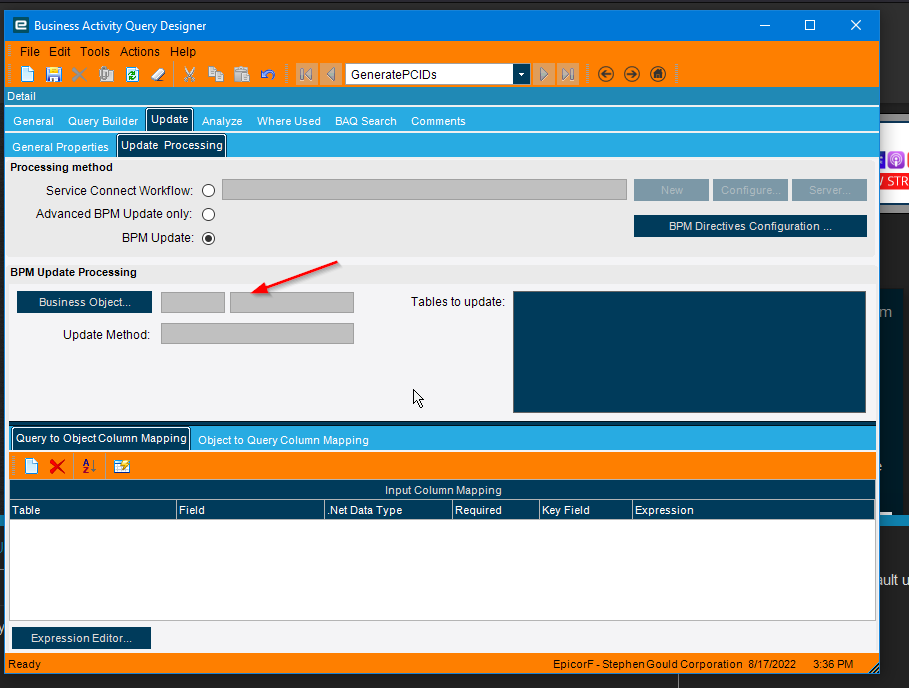Open the Expression Editor... button
The width and height of the screenshot is (909, 688).
81,638
